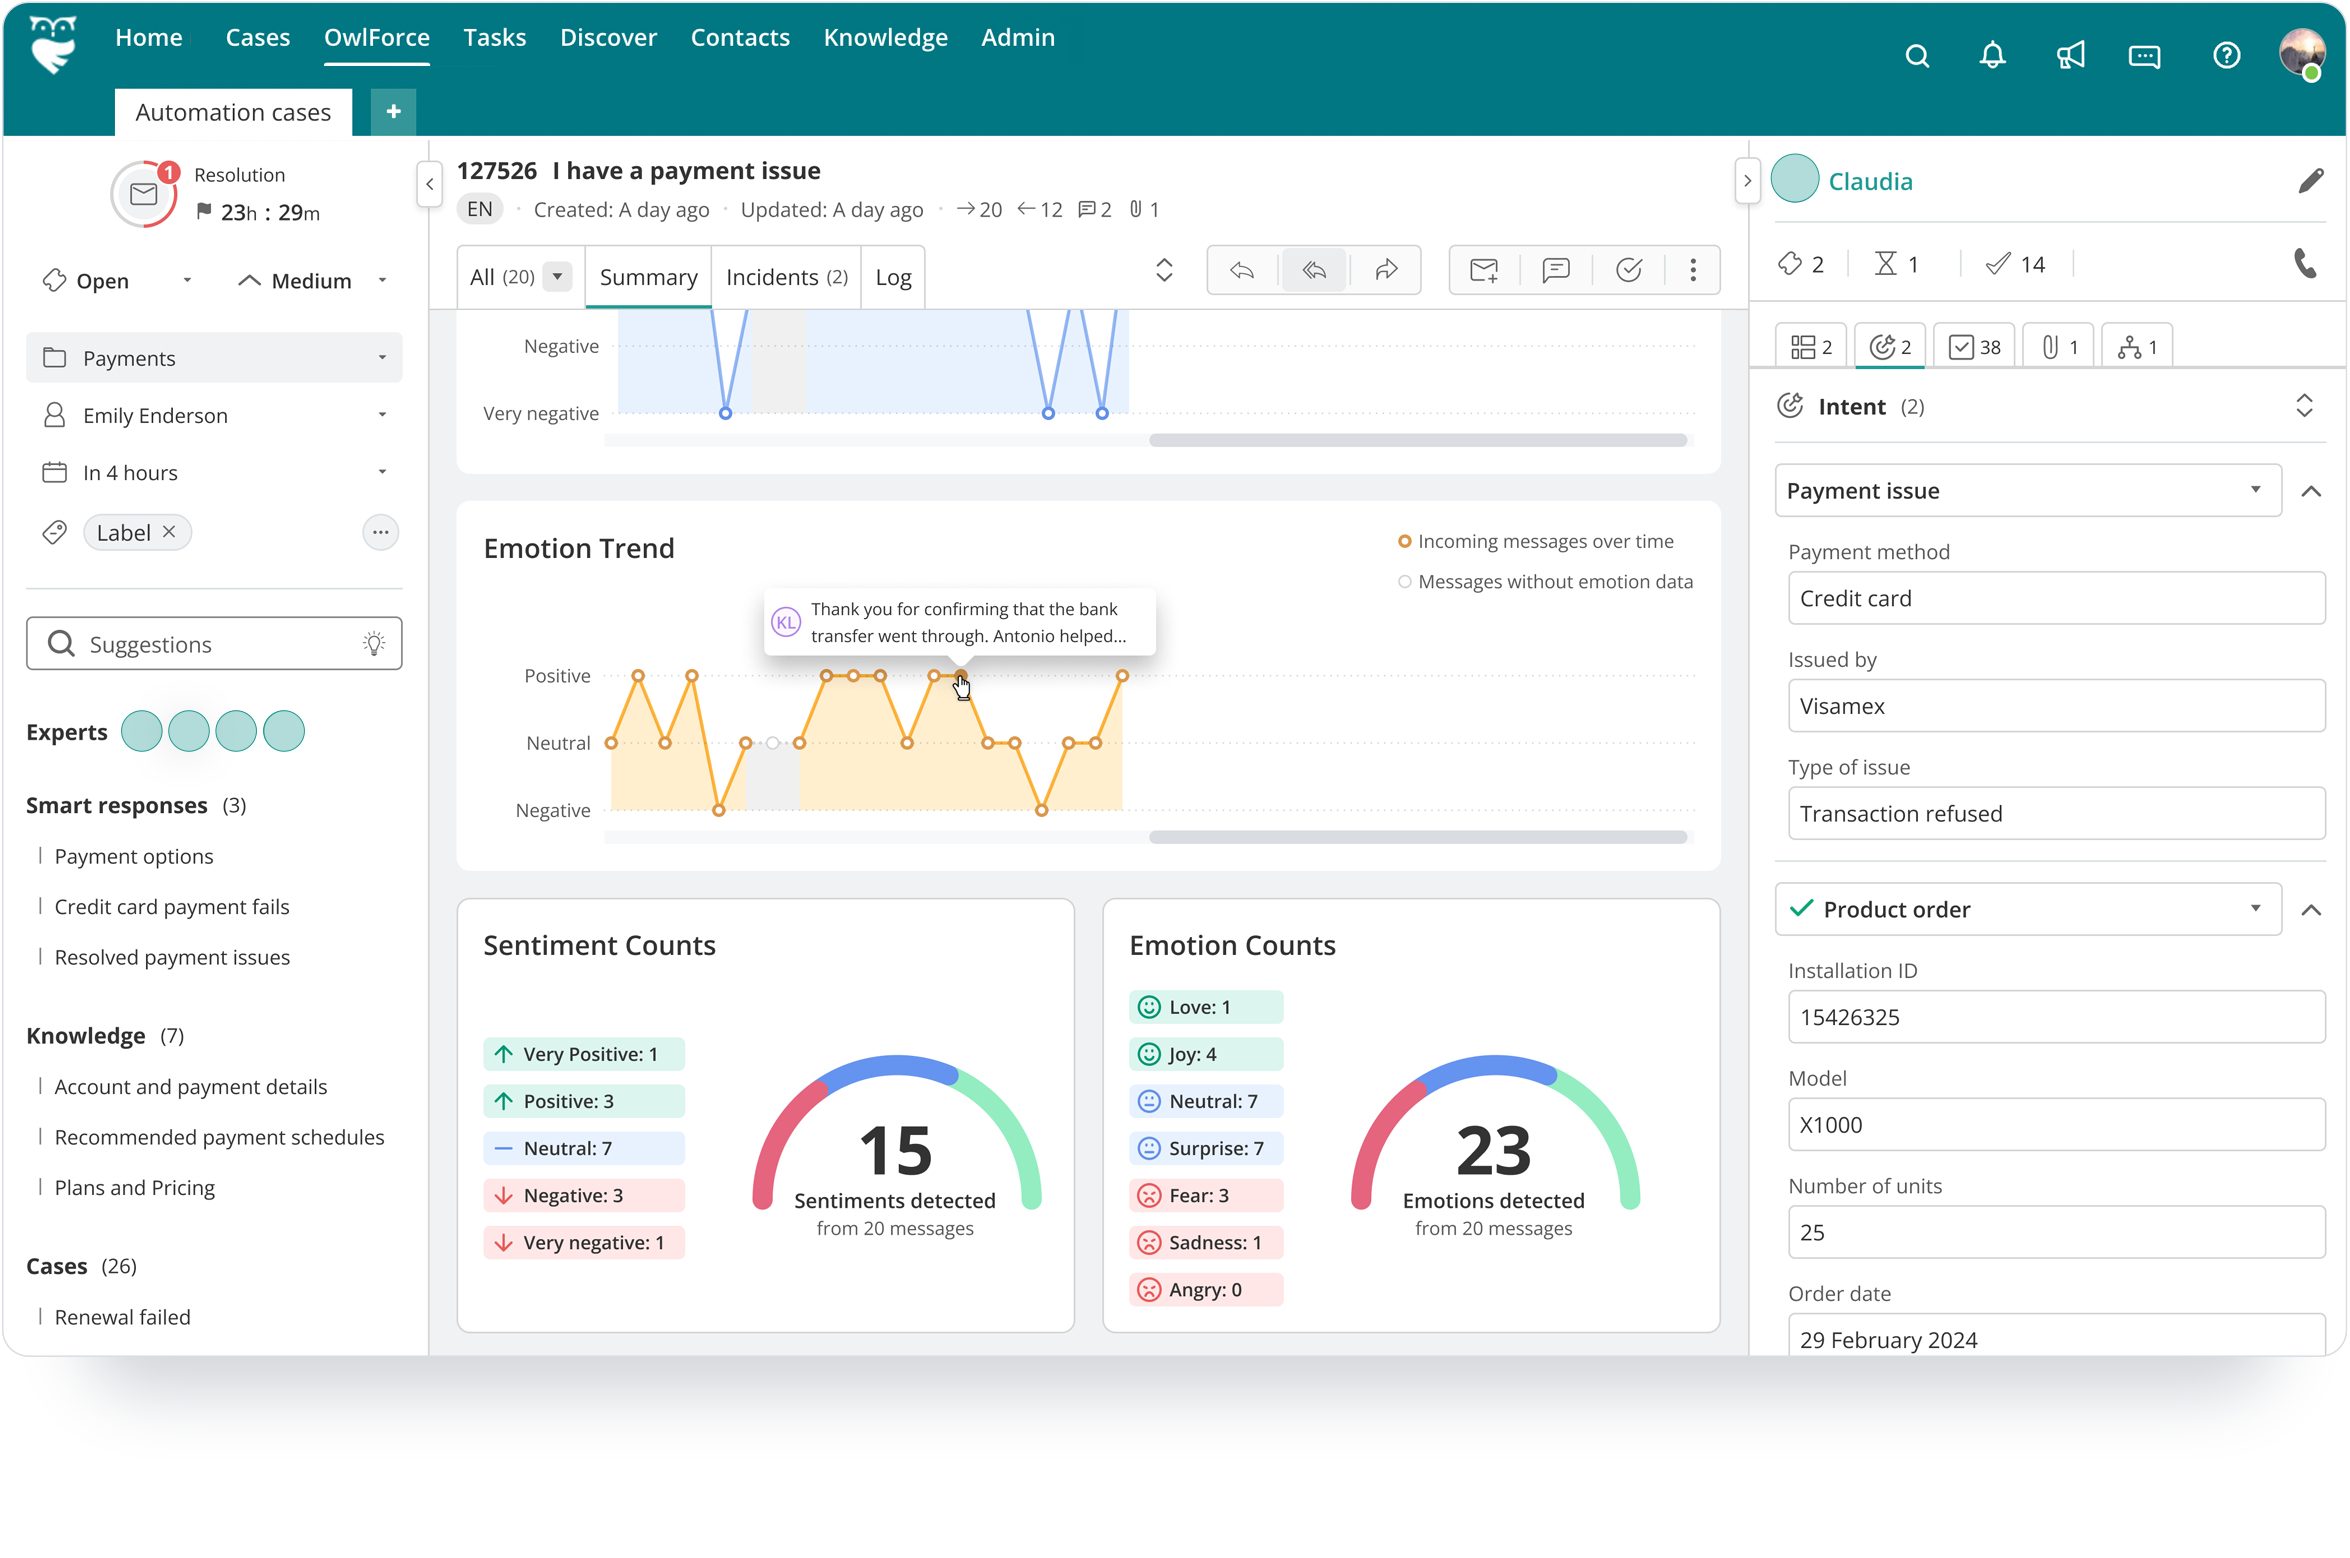Open the Medium priority dropdown
The image size is (2350, 1558).
point(383,281)
